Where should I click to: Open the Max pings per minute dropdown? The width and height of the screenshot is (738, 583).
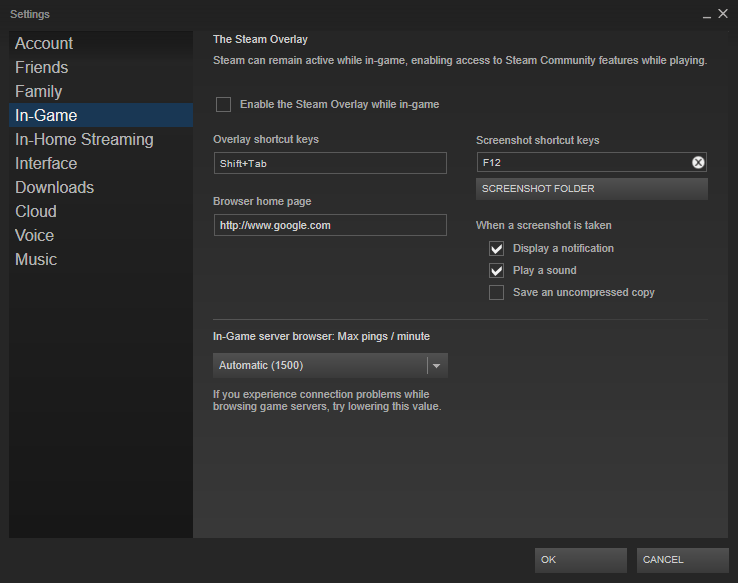pos(330,366)
